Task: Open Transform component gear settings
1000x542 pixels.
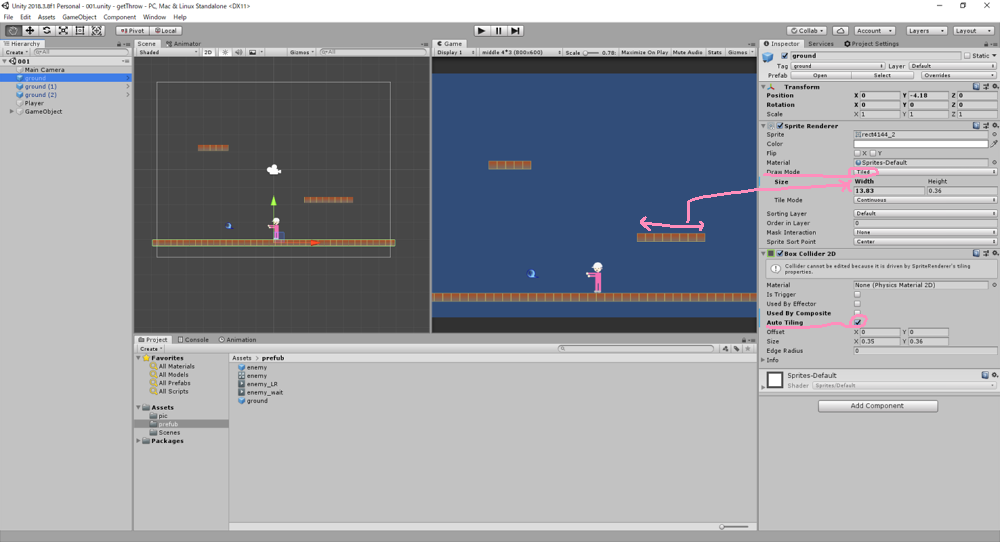Action: click(x=994, y=87)
